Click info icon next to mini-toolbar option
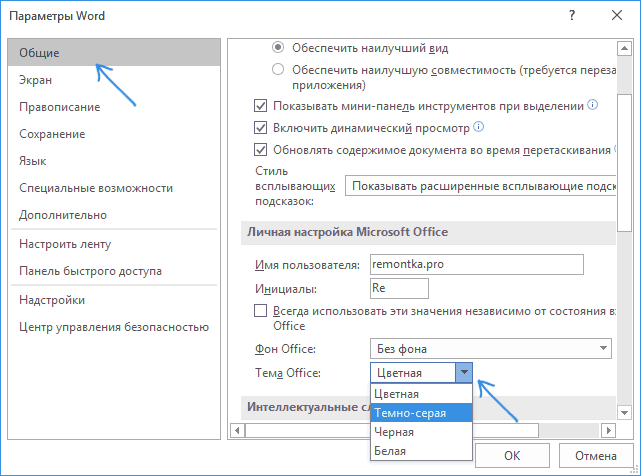The height and width of the screenshot is (476, 641). coord(592,105)
